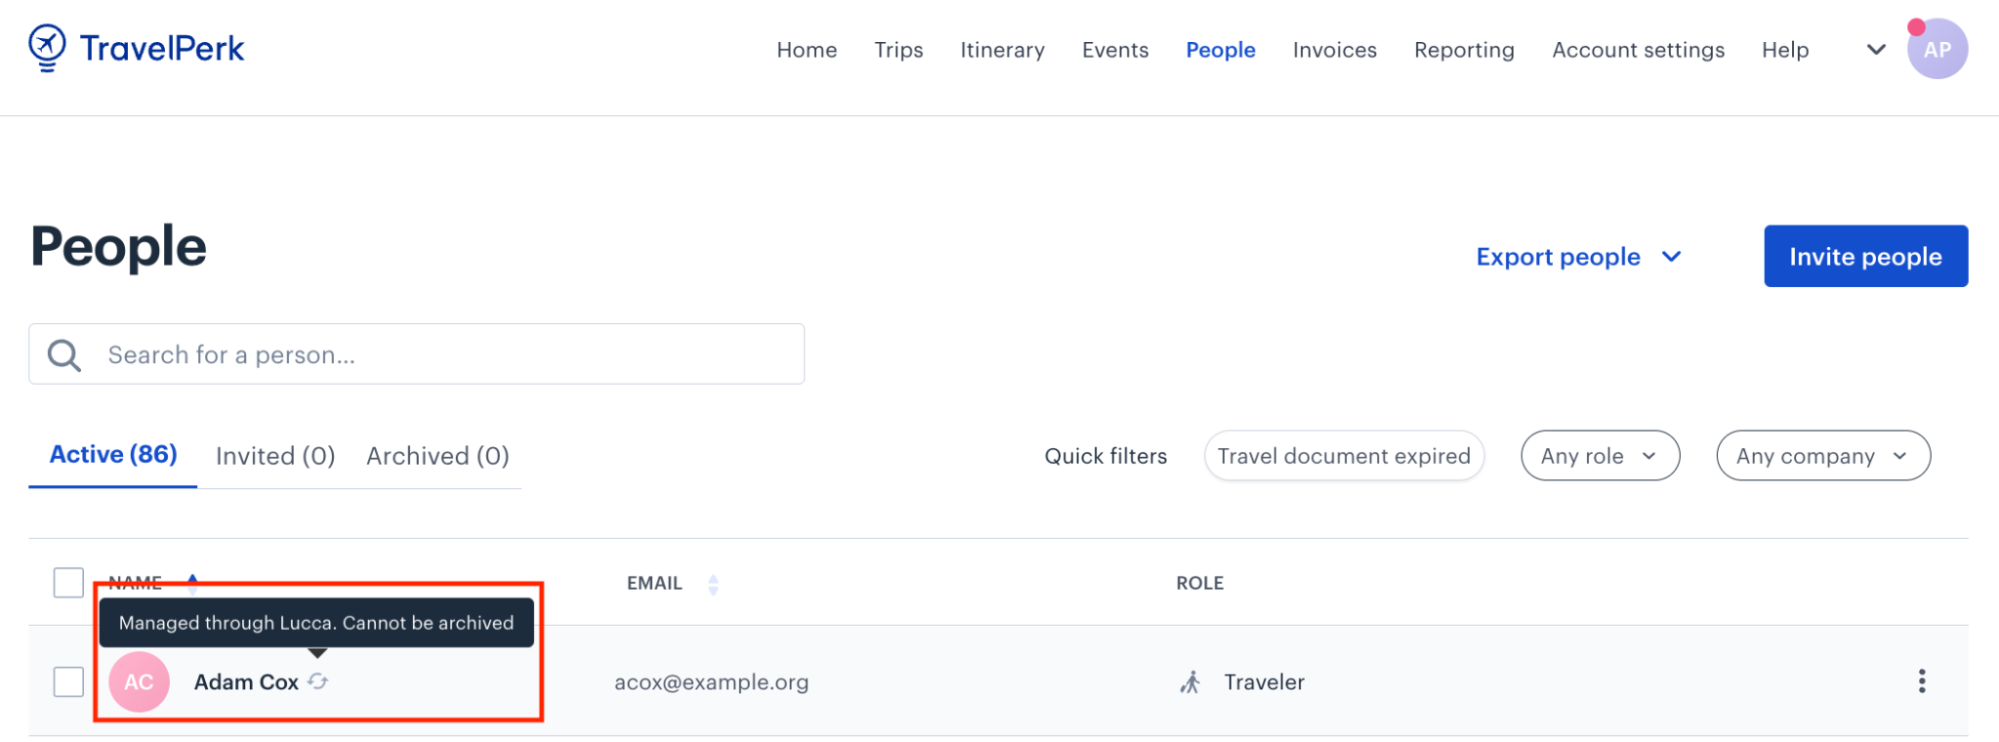Sort the list by the Name column arrow
Viewport: 1999px width, 742px height.
click(193, 583)
